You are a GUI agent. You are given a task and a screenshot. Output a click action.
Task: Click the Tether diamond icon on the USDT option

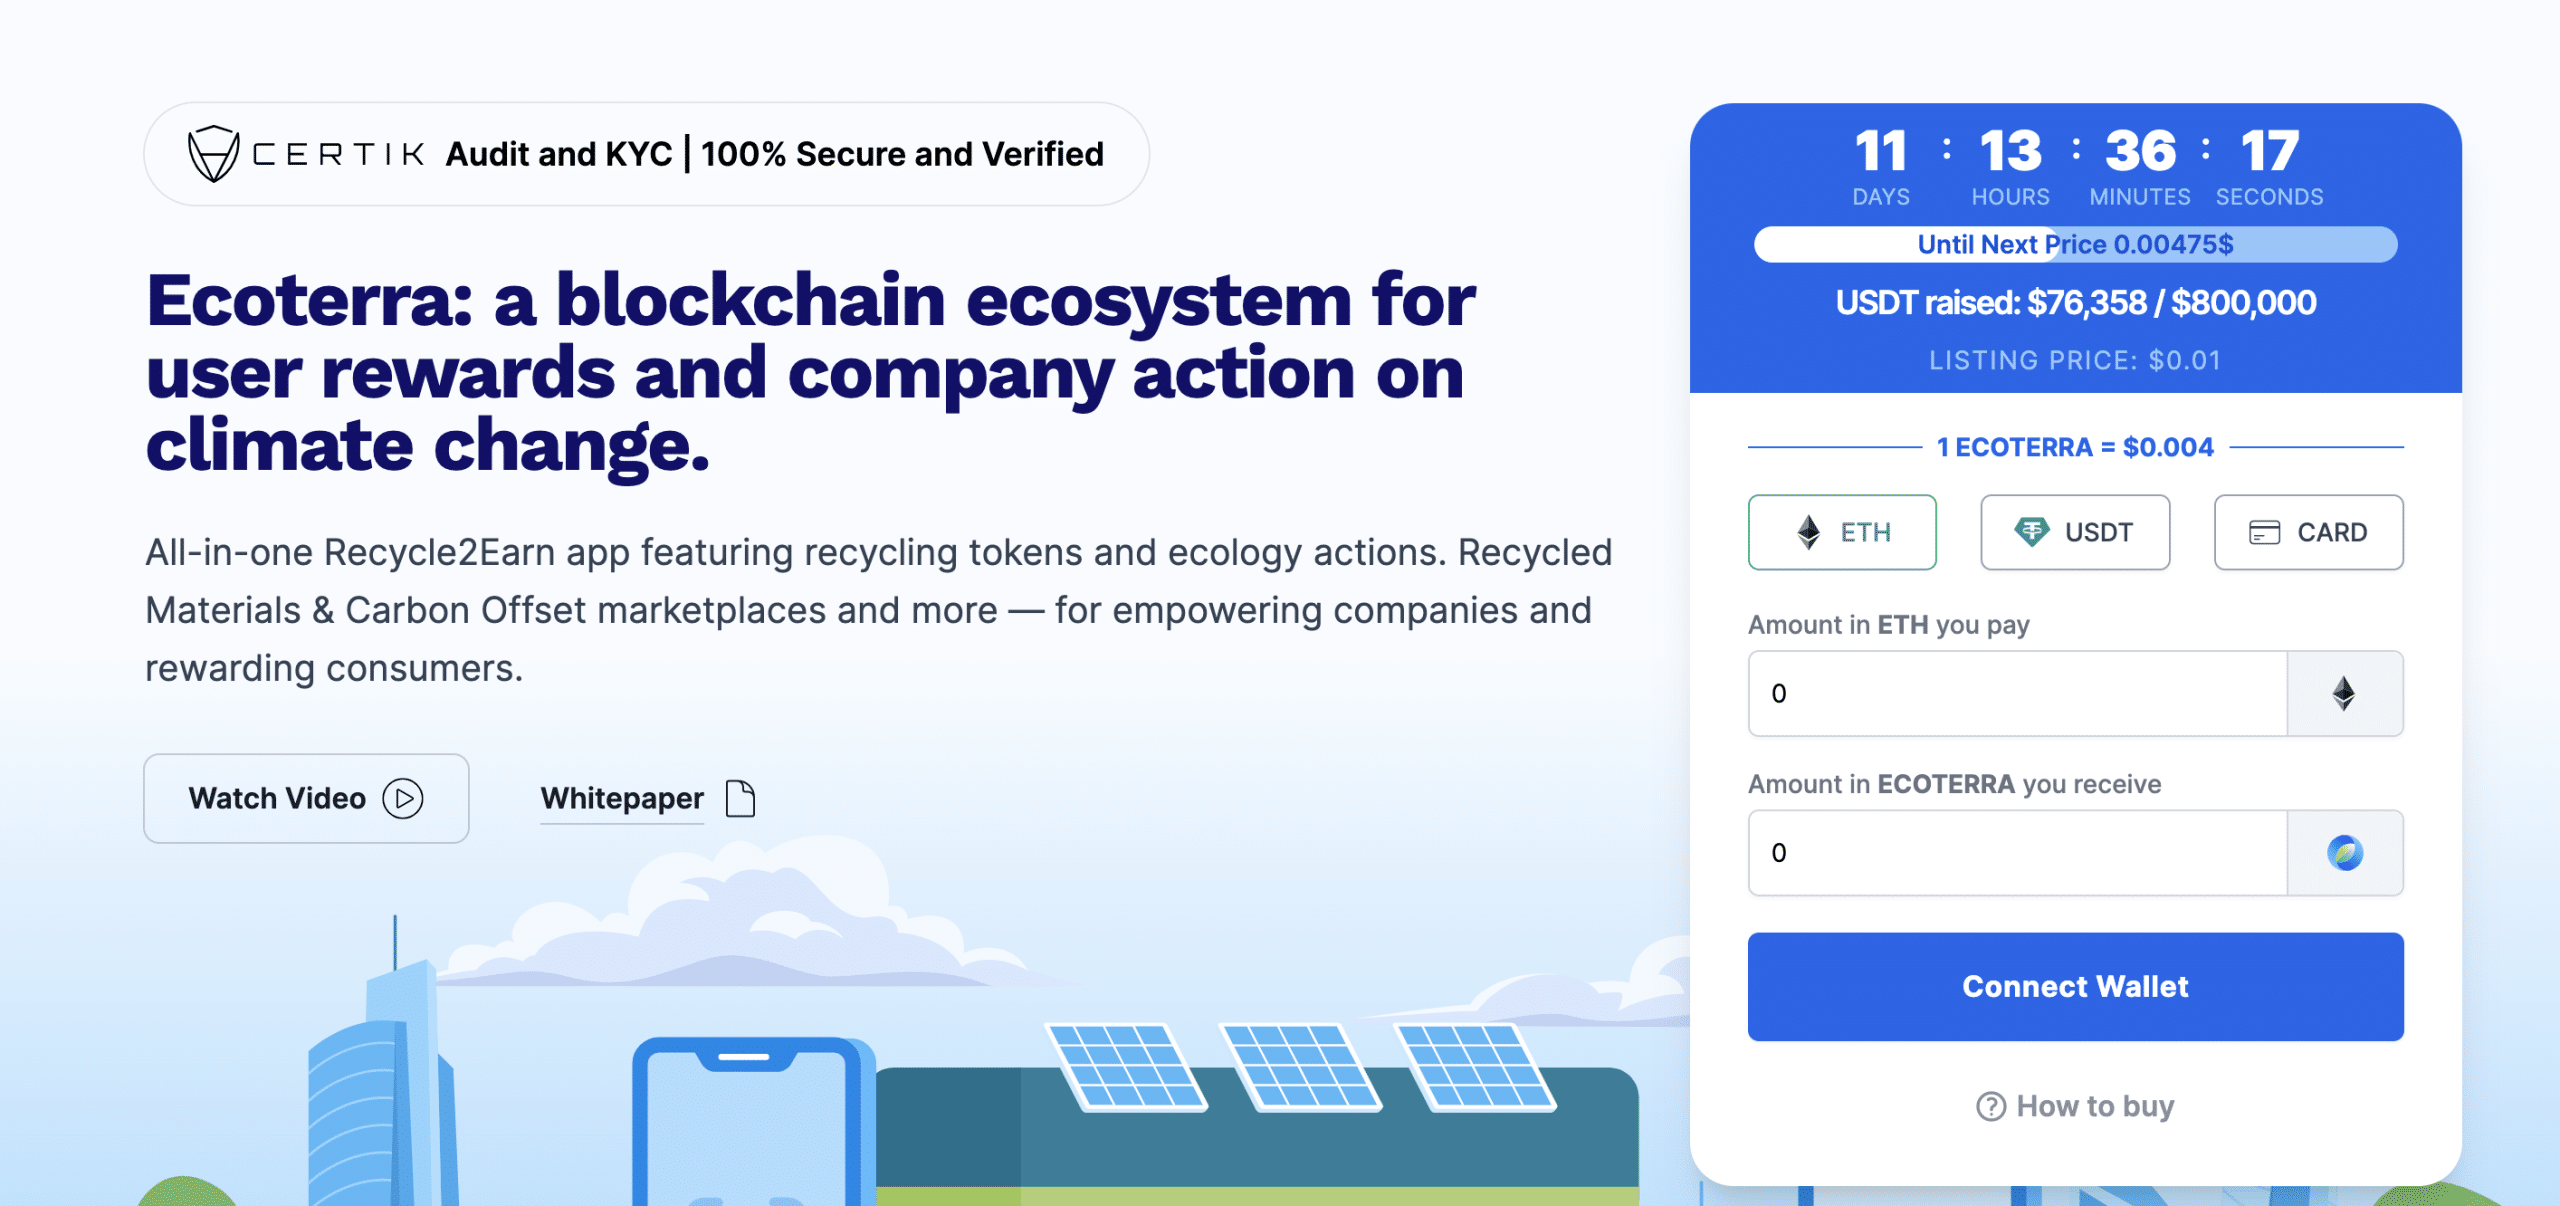tap(2031, 532)
